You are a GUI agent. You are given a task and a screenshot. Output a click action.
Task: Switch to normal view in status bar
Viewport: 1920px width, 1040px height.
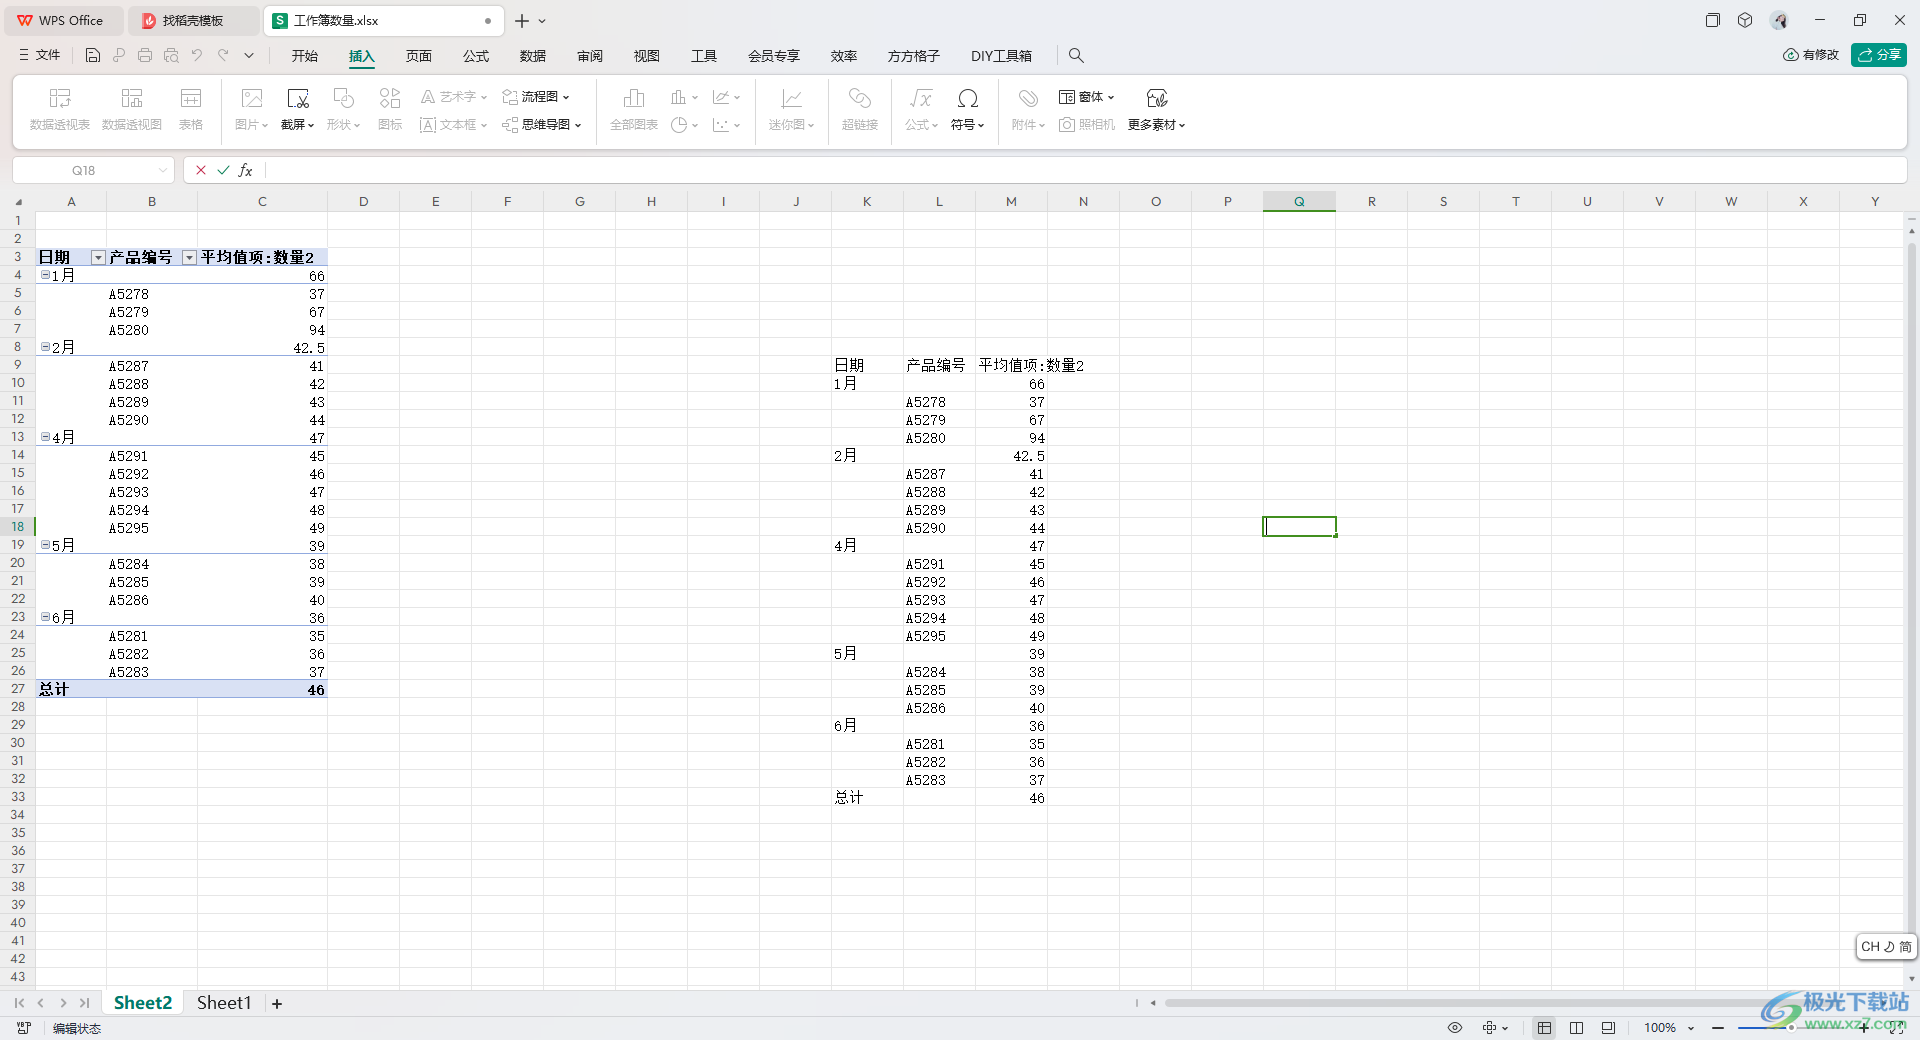(1545, 1028)
